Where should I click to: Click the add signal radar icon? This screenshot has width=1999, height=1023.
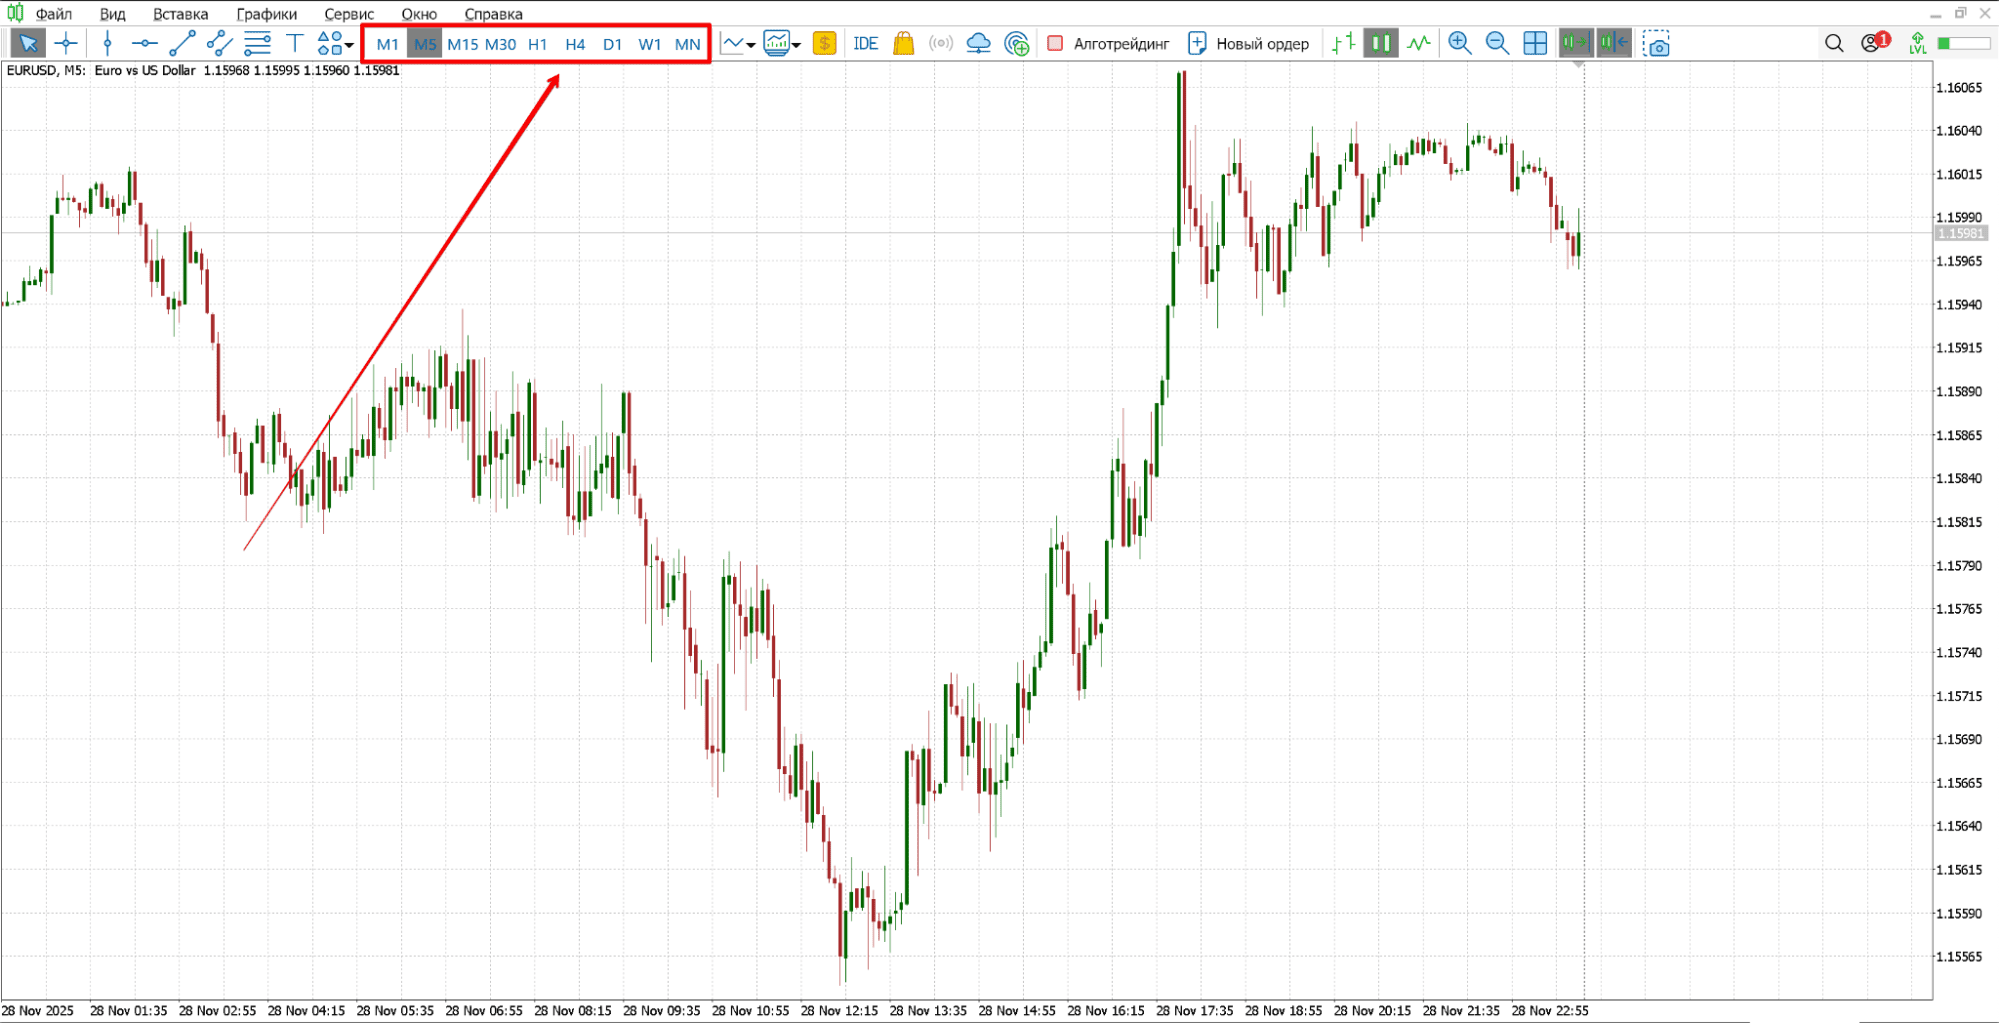(x=1017, y=43)
